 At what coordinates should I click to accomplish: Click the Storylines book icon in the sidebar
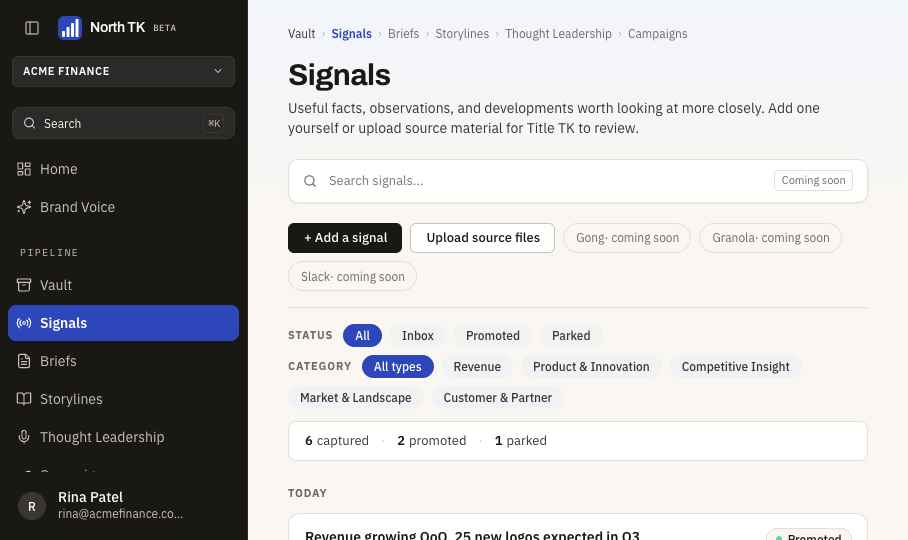pyautogui.click(x=24, y=399)
